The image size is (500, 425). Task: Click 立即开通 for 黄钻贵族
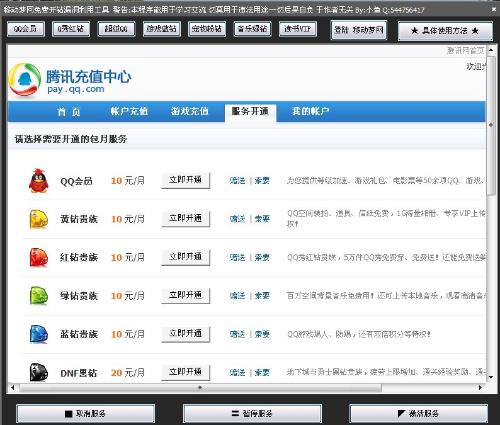(x=186, y=219)
